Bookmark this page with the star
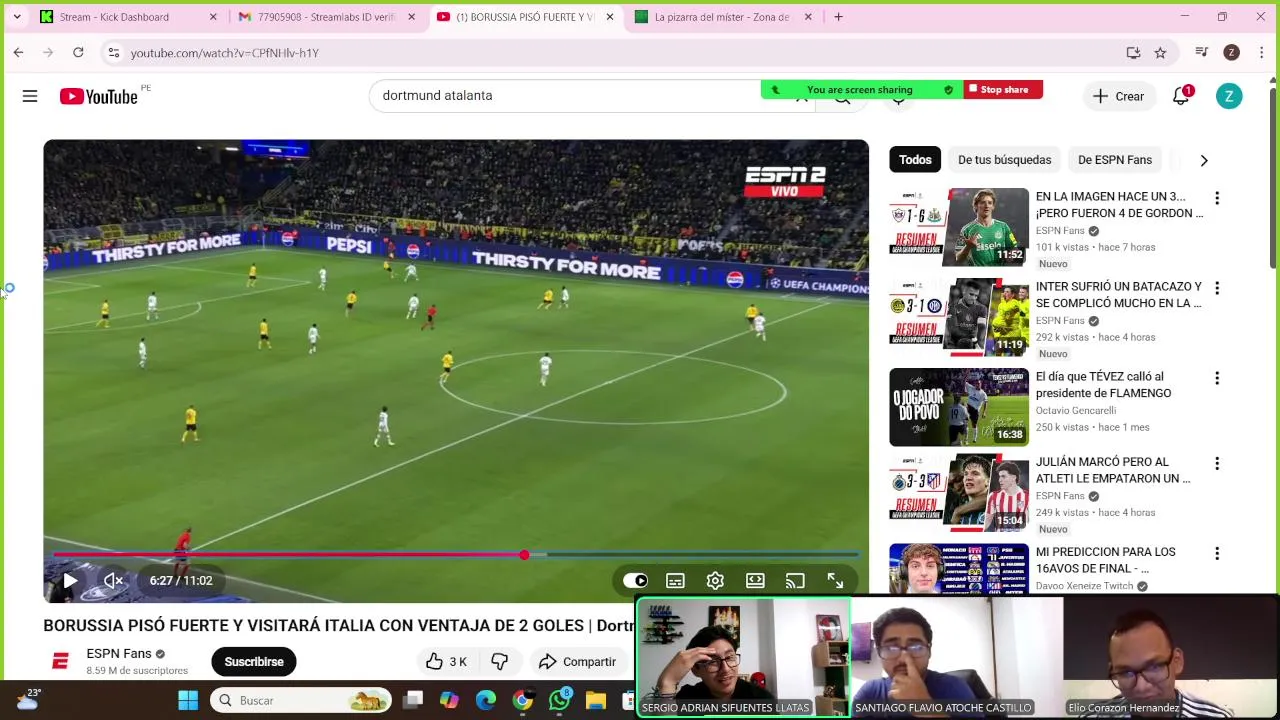The image size is (1280, 720). [1160, 53]
